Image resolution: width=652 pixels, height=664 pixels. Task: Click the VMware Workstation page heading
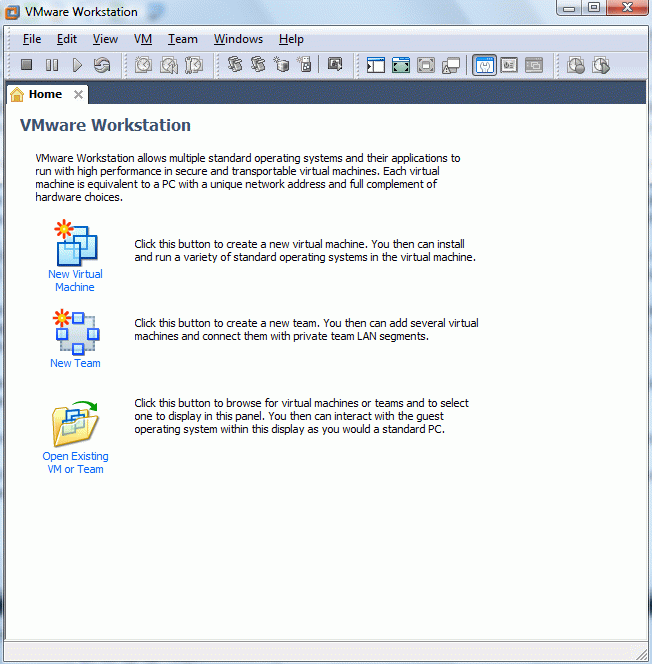pos(105,125)
